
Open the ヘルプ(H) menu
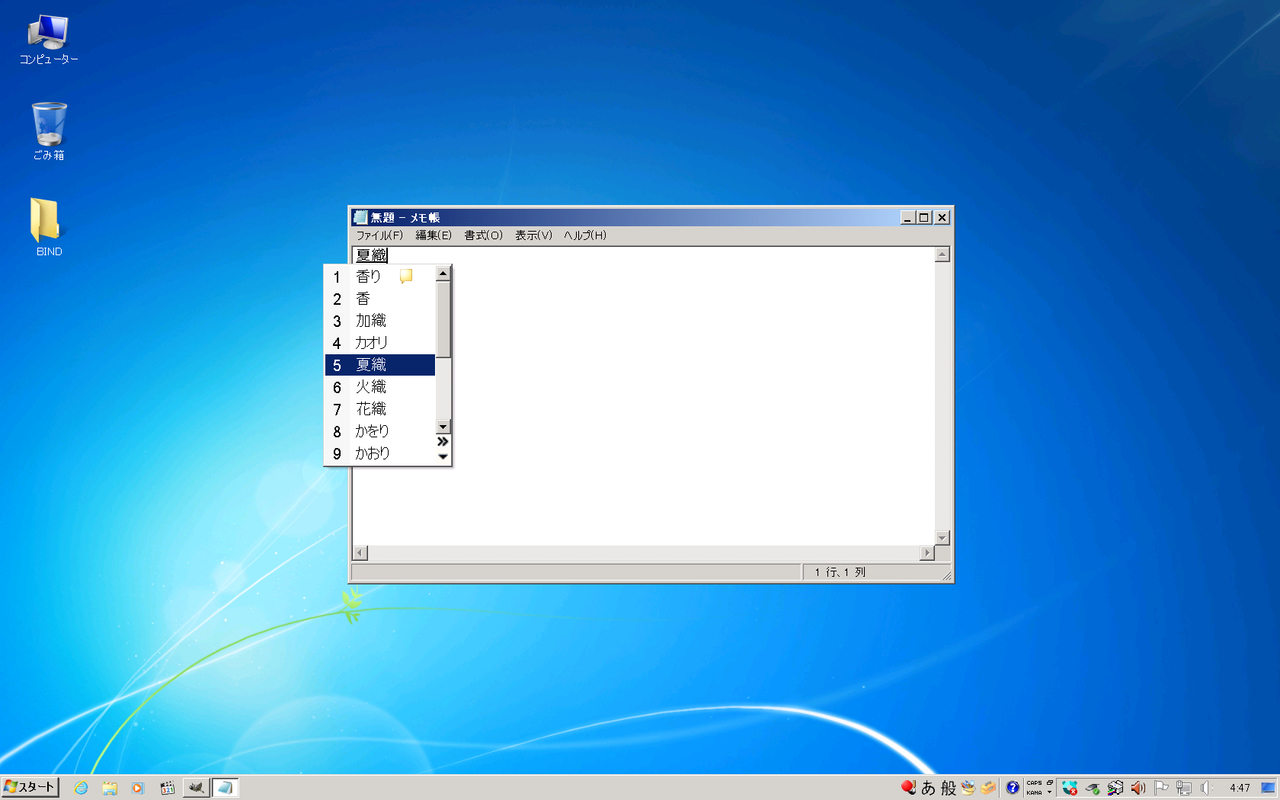click(585, 235)
